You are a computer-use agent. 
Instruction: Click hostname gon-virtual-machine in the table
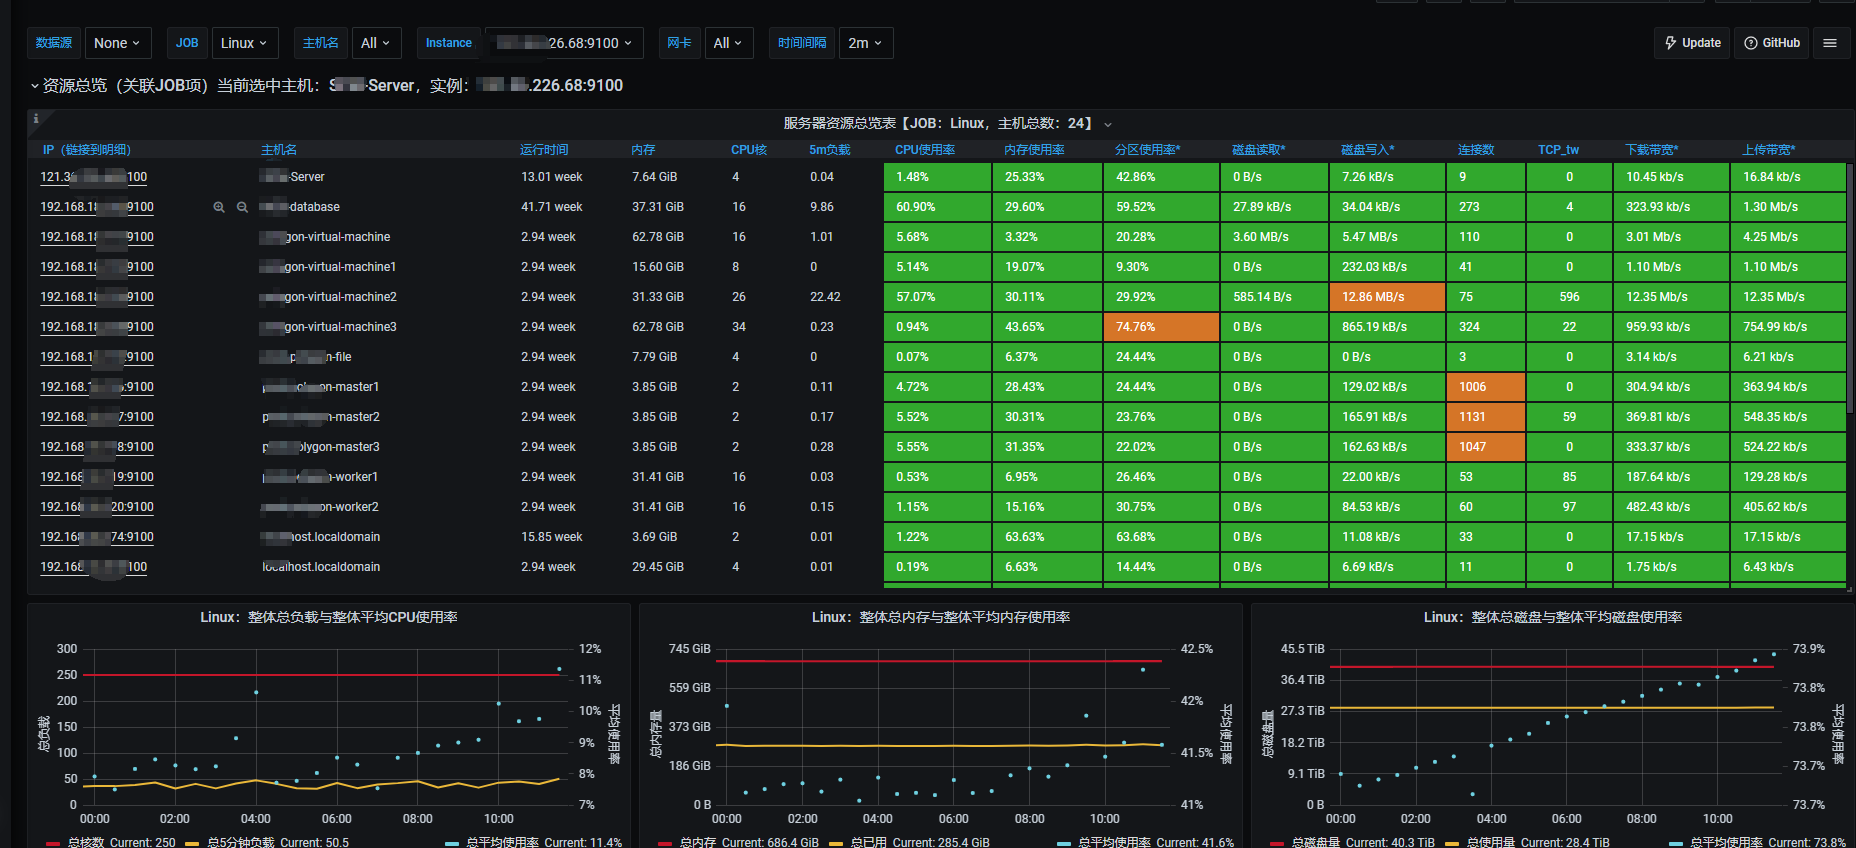pyautogui.click(x=326, y=237)
